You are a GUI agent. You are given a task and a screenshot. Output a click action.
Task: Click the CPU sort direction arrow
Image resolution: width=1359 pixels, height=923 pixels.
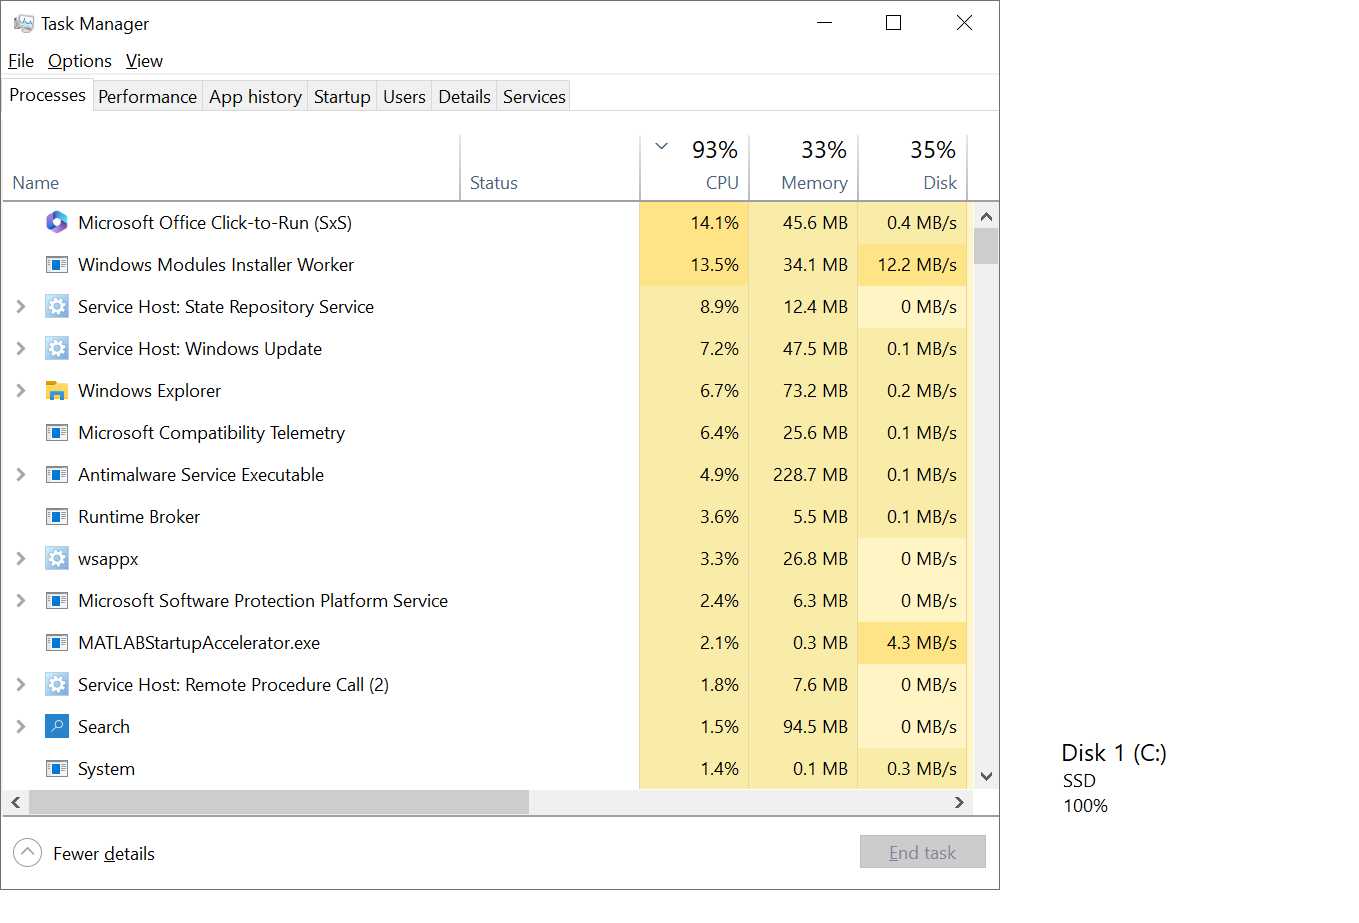point(661,145)
